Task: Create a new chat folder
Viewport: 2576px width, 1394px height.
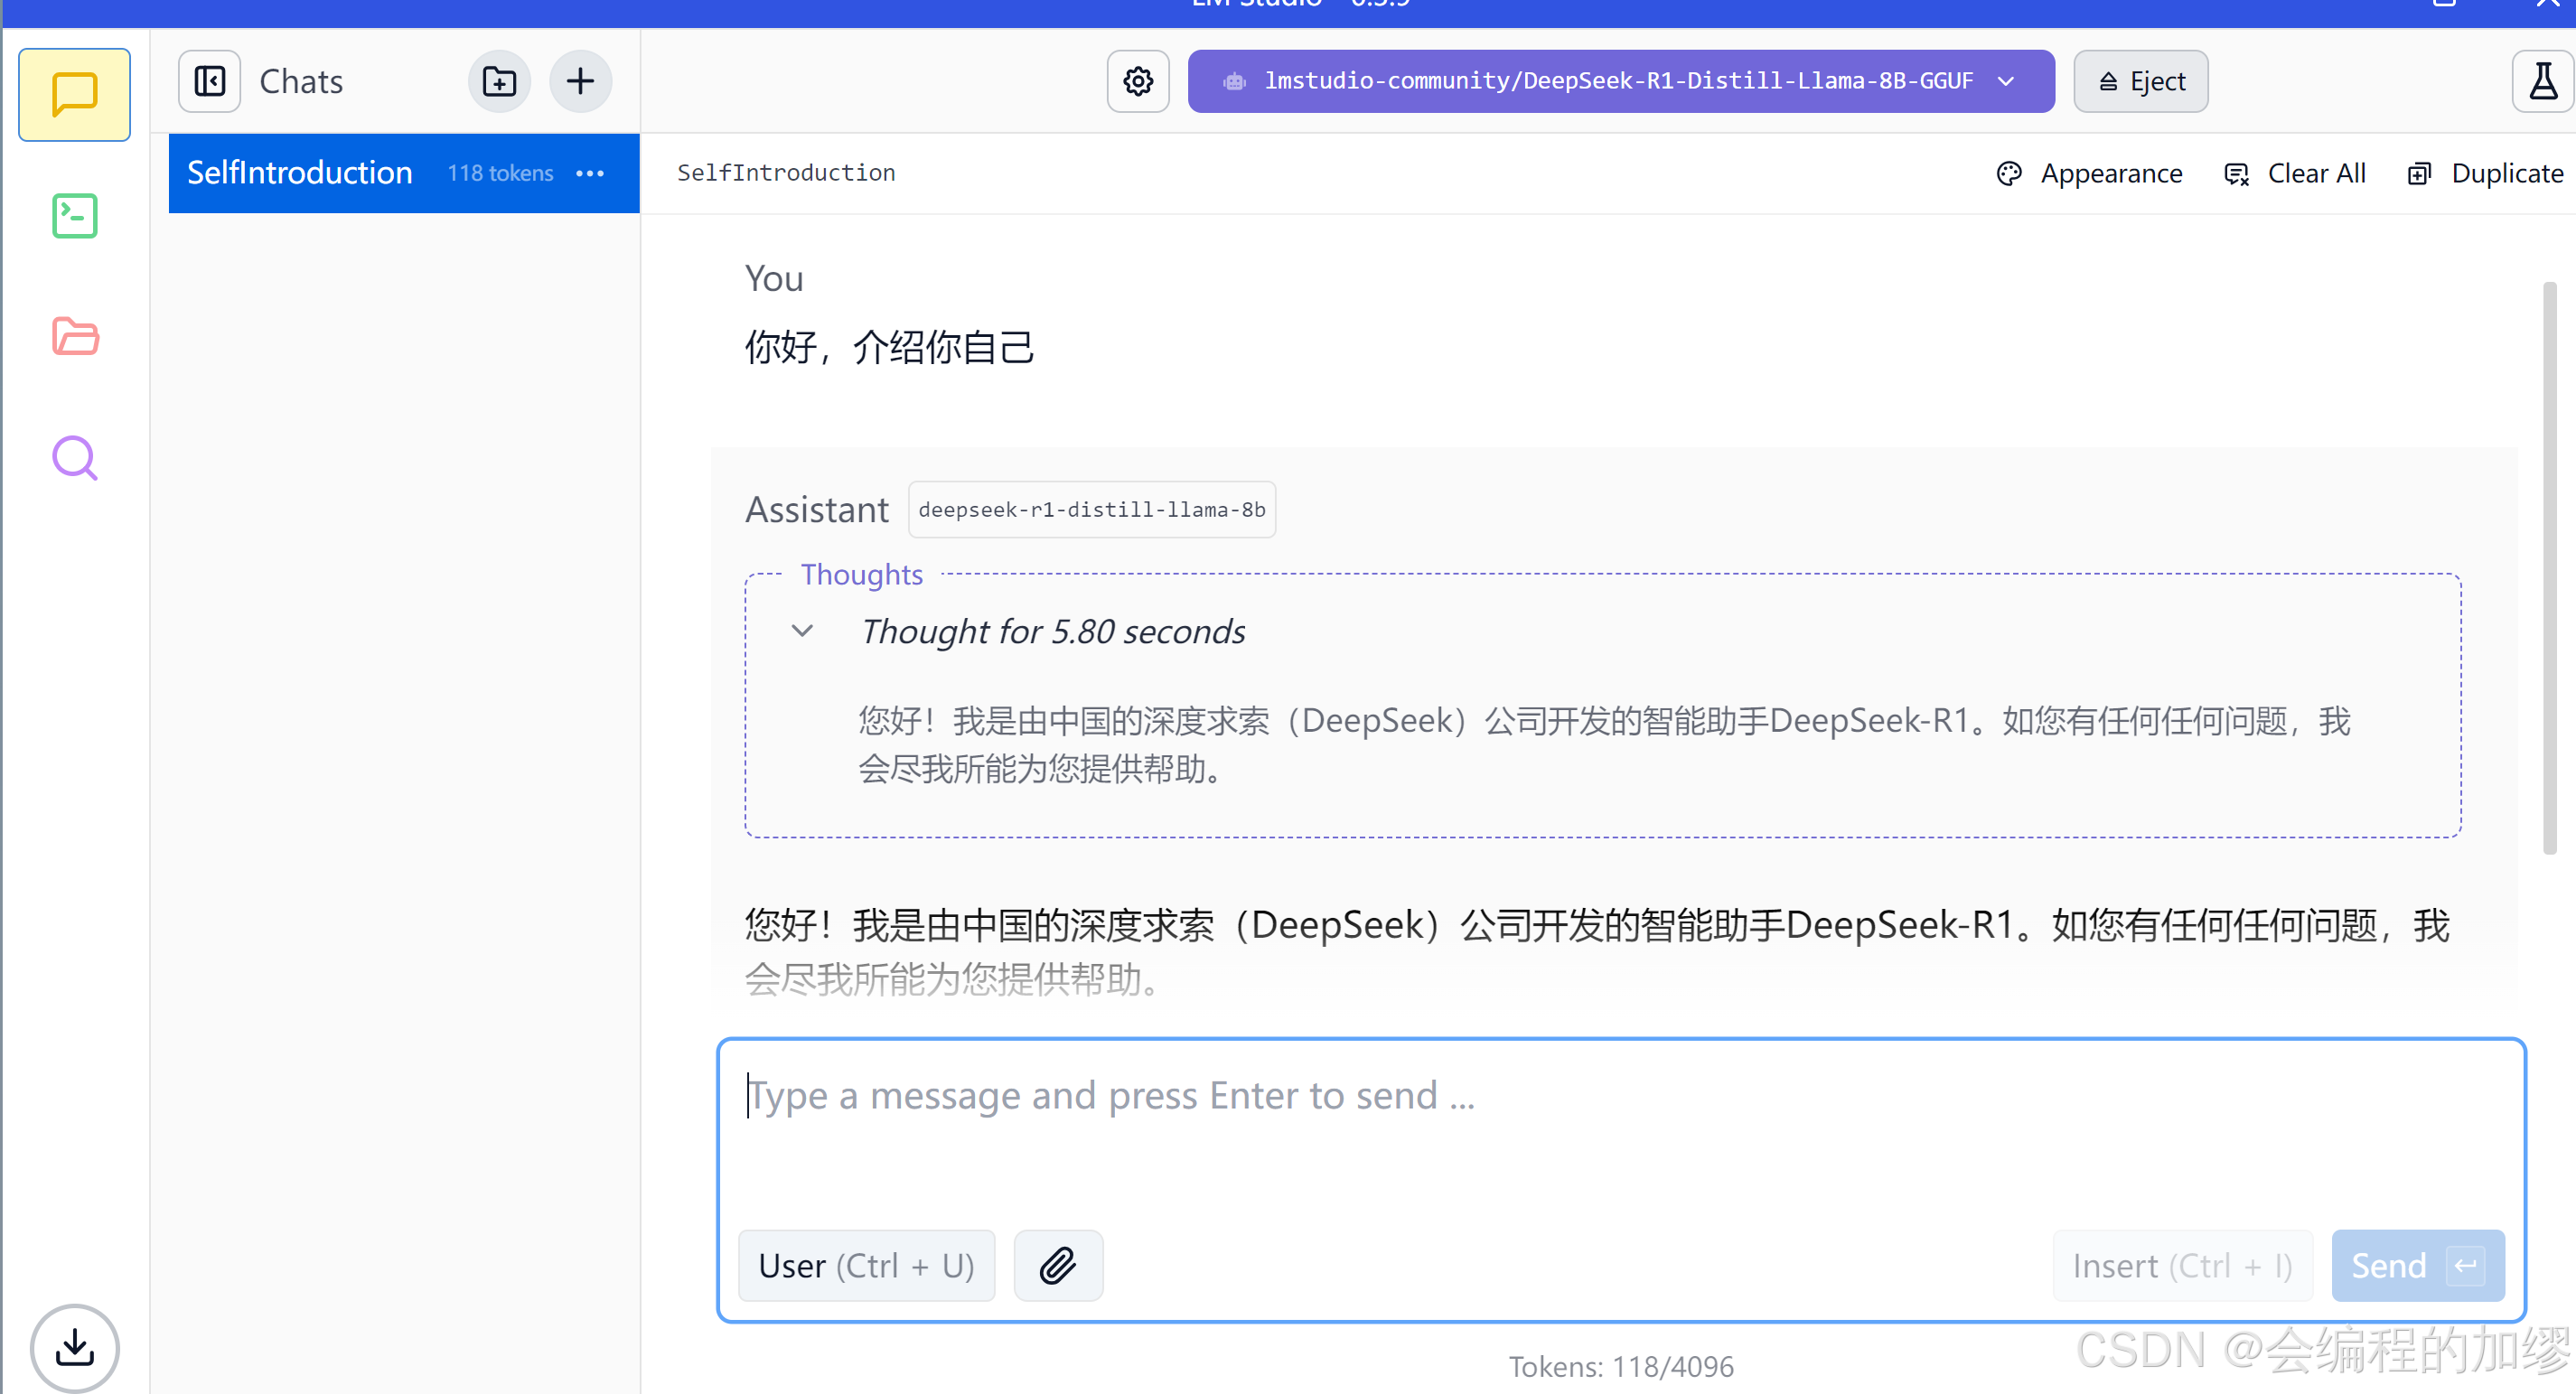Action: pos(499,81)
